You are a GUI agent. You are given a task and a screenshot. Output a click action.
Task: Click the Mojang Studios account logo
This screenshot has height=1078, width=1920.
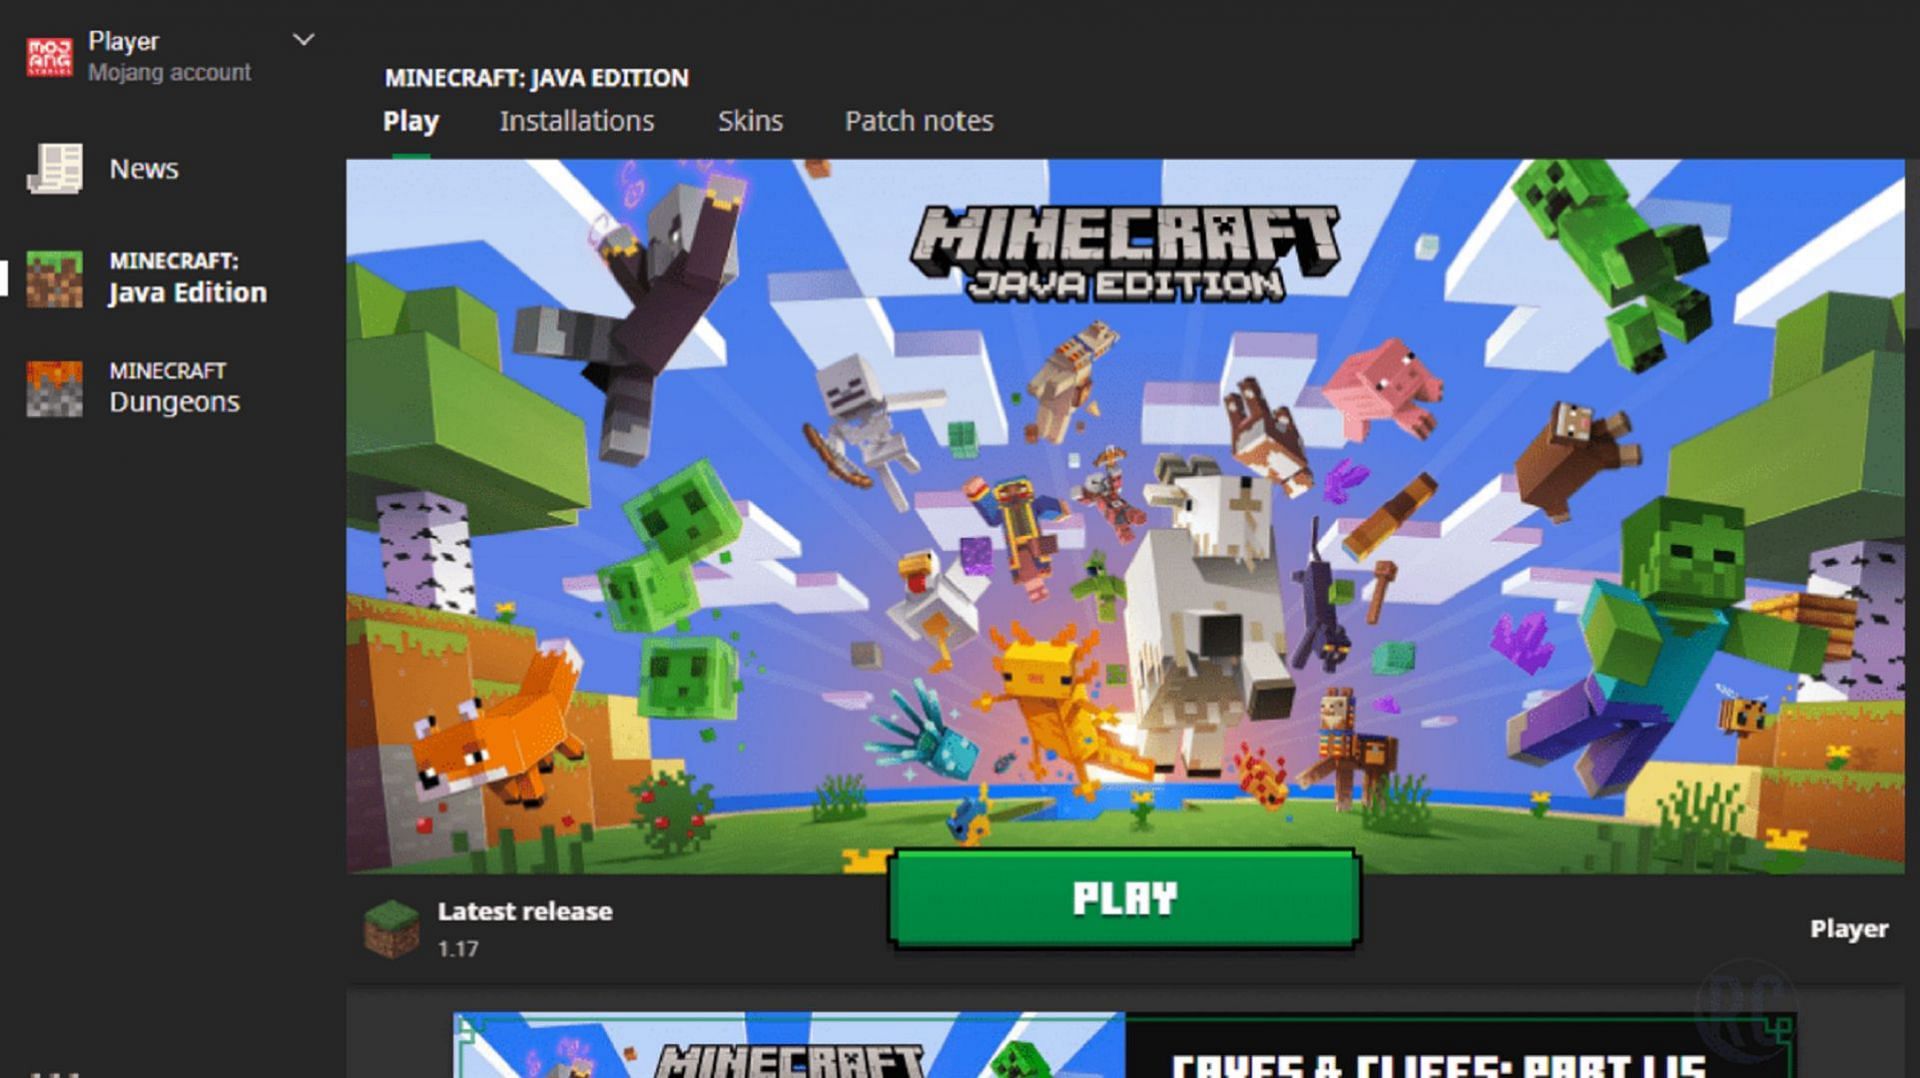(49, 56)
